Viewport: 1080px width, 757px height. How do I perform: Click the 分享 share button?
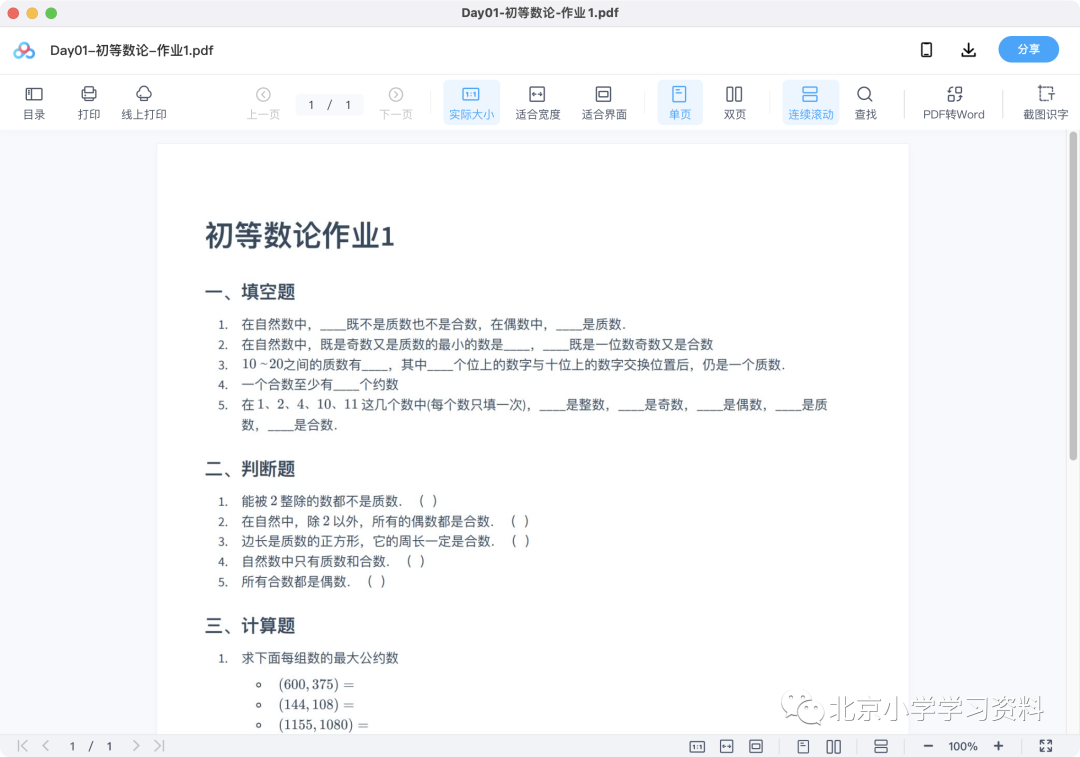(1028, 50)
